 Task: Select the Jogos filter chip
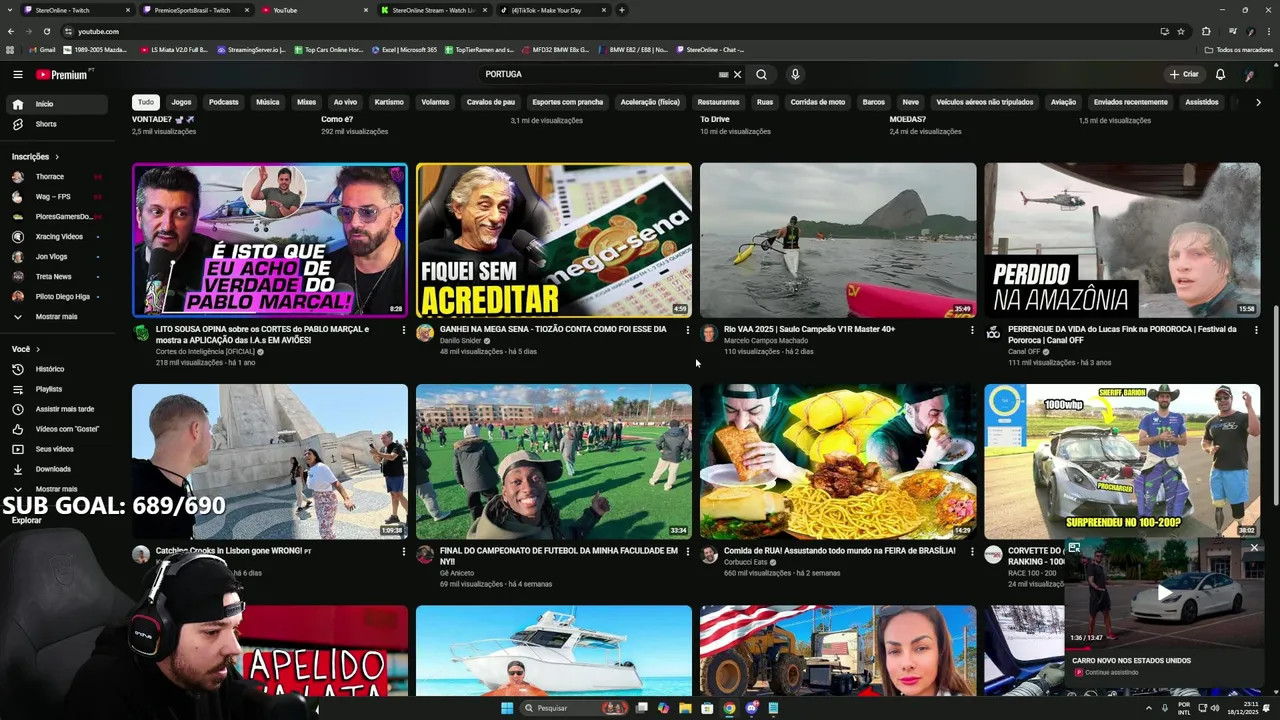[181, 102]
